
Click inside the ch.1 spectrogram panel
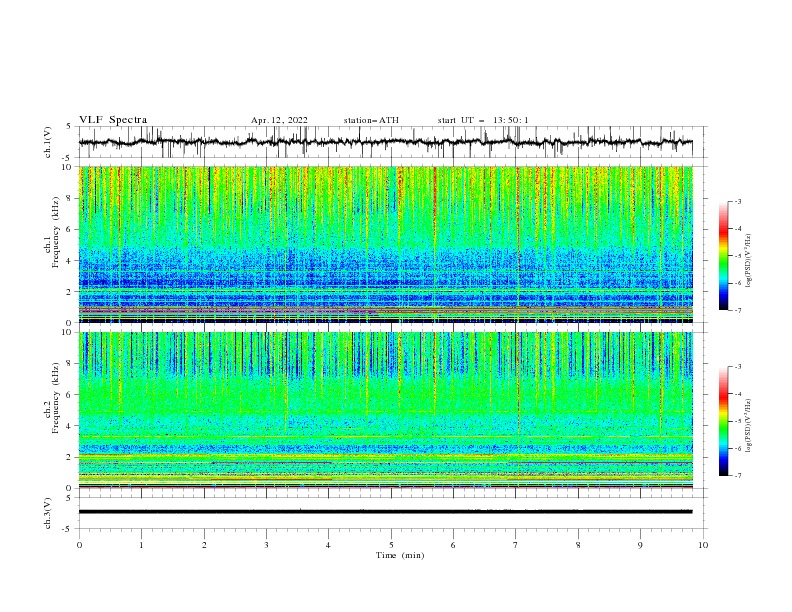pyautogui.click(x=385, y=244)
